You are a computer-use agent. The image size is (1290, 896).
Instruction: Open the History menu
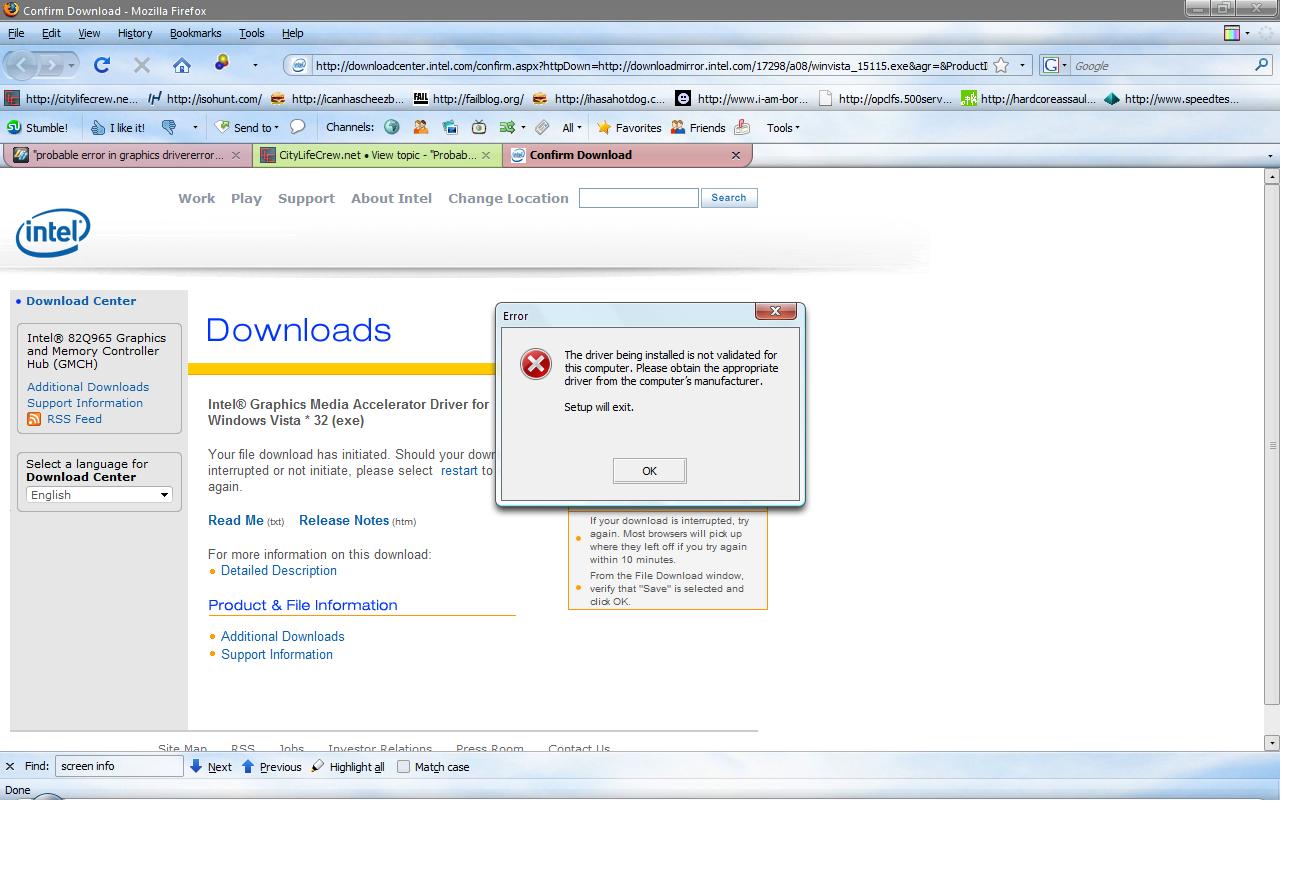click(x=135, y=33)
